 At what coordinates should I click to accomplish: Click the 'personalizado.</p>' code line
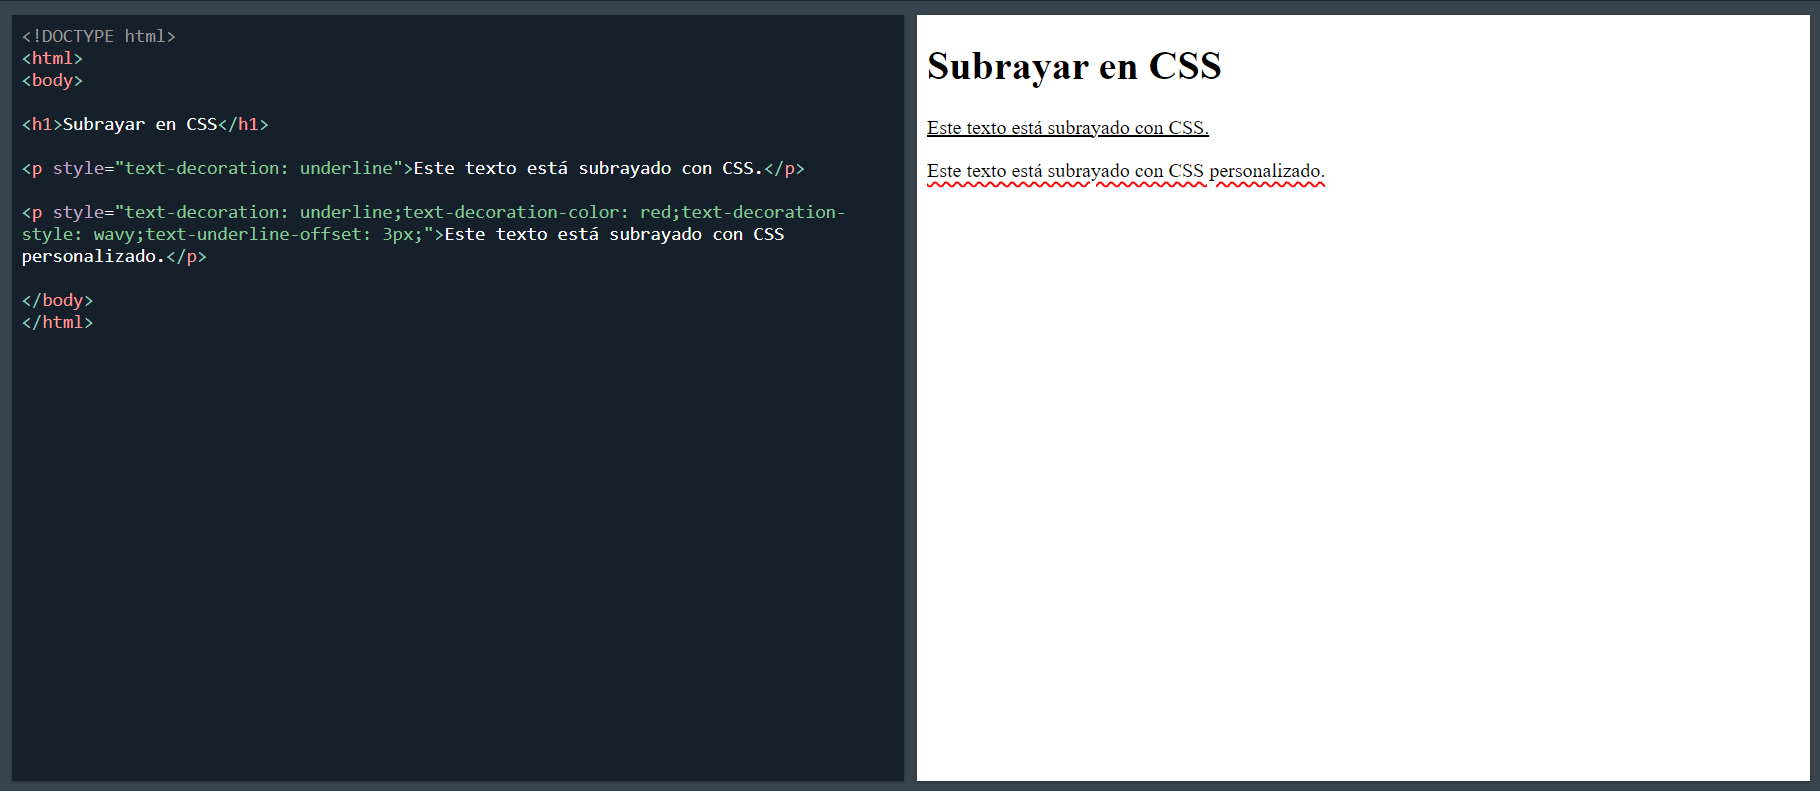click(x=114, y=256)
